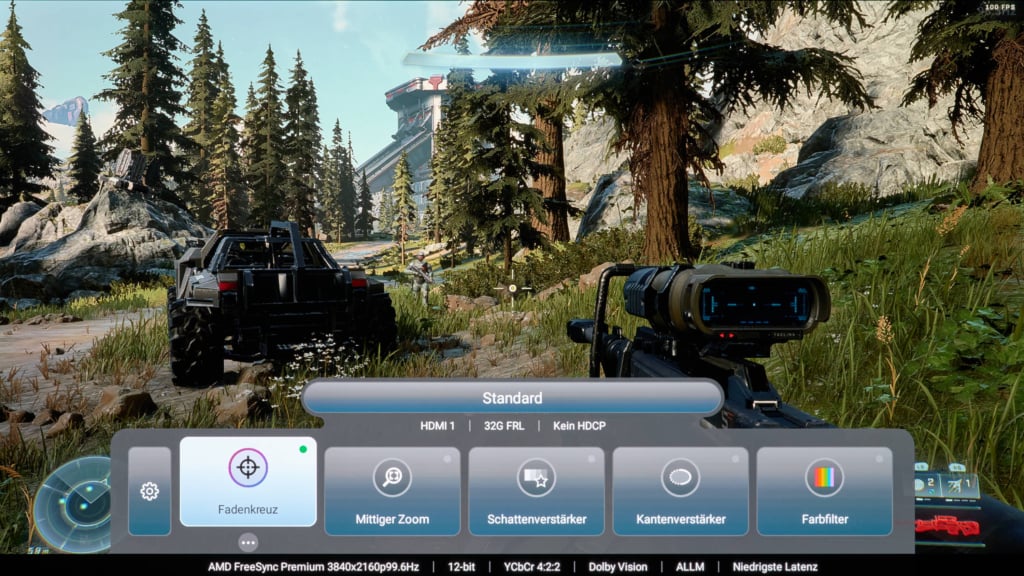Select the Fadenkreuz crosshair tile
The height and width of the screenshot is (576, 1024).
pyautogui.click(x=248, y=481)
